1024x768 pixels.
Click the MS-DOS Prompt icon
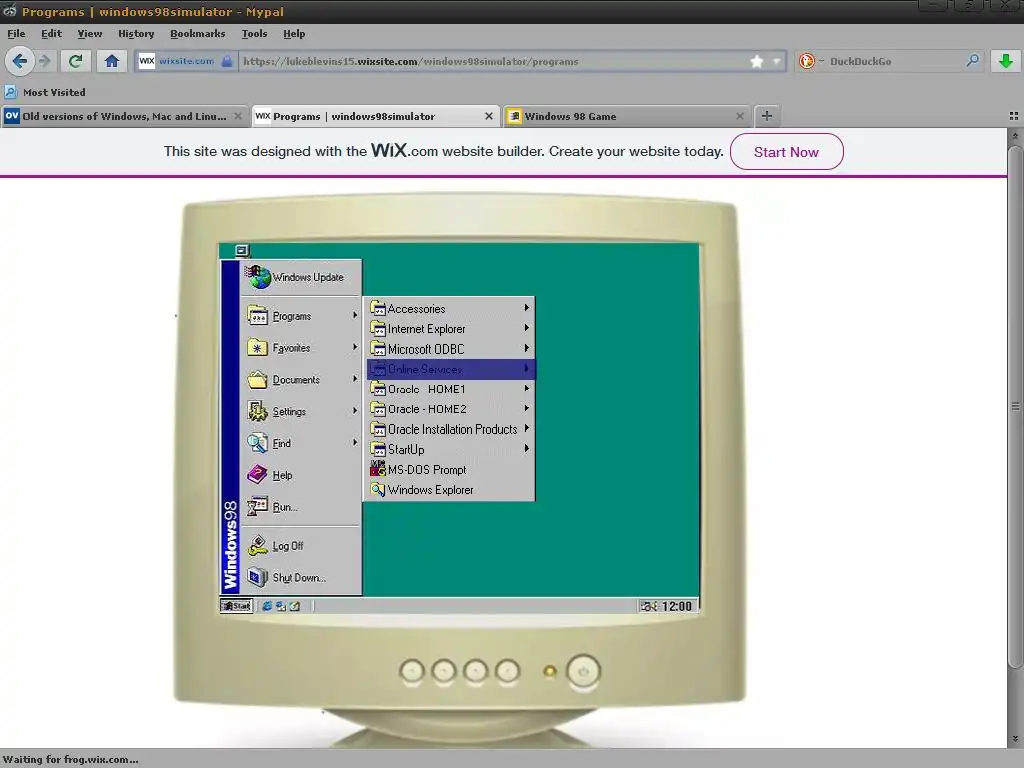tap(377, 469)
